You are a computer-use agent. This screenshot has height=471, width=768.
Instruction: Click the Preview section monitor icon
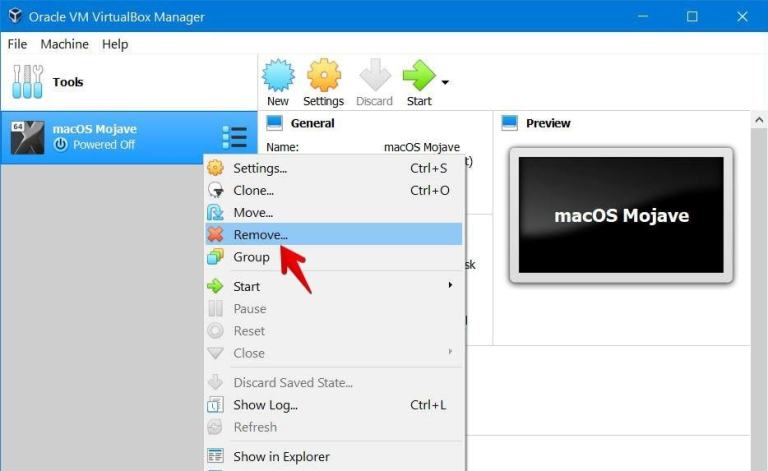pyautogui.click(x=510, y=123)
